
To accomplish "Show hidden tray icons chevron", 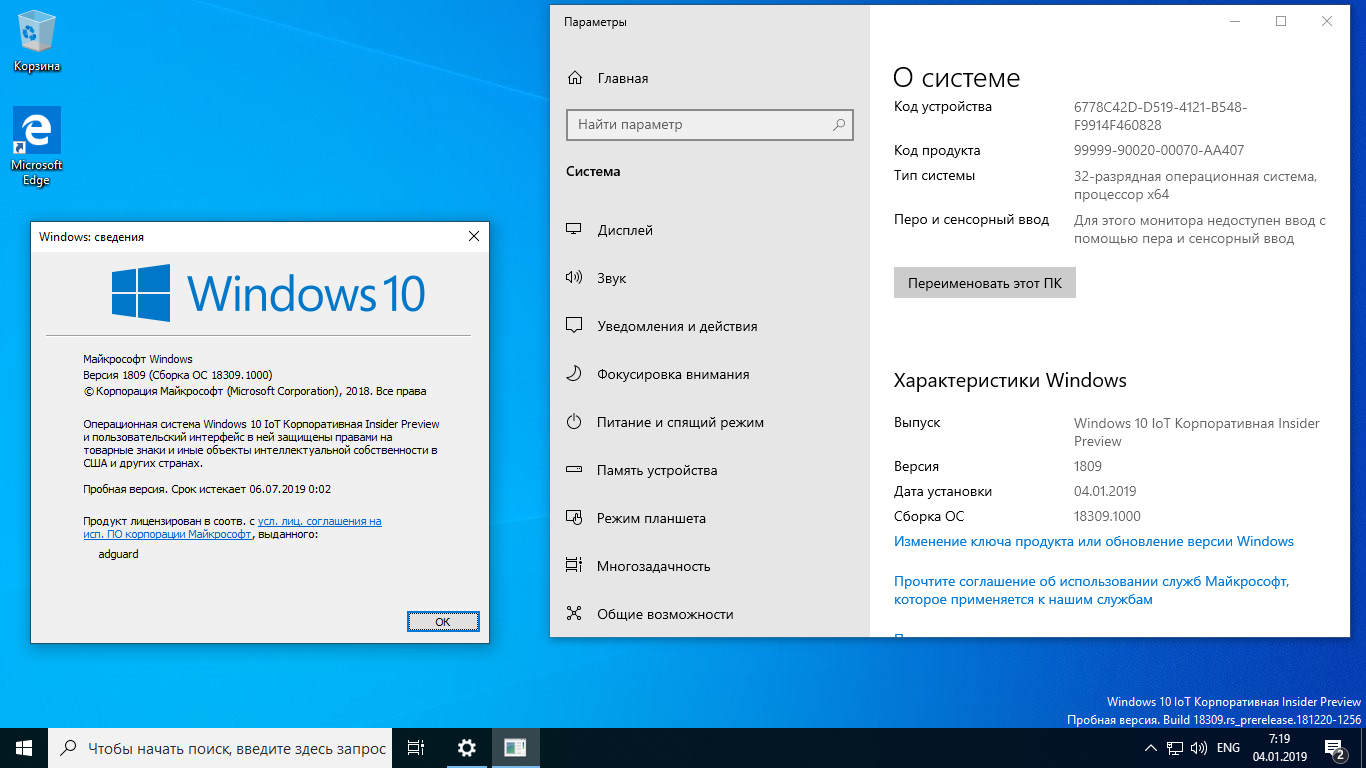I will pos(1150,748).
